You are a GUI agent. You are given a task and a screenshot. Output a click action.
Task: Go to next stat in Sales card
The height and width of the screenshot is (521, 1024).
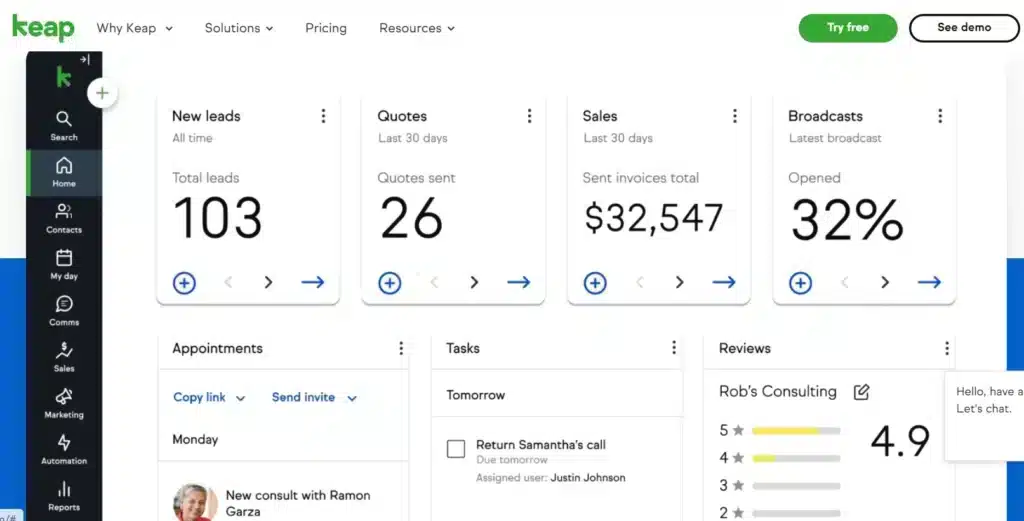click(680, 282)
